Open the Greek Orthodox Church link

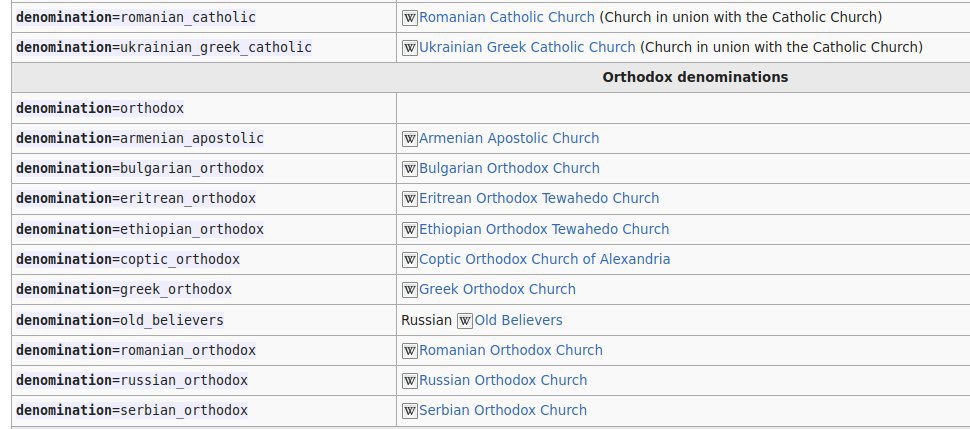coord(497,289)
